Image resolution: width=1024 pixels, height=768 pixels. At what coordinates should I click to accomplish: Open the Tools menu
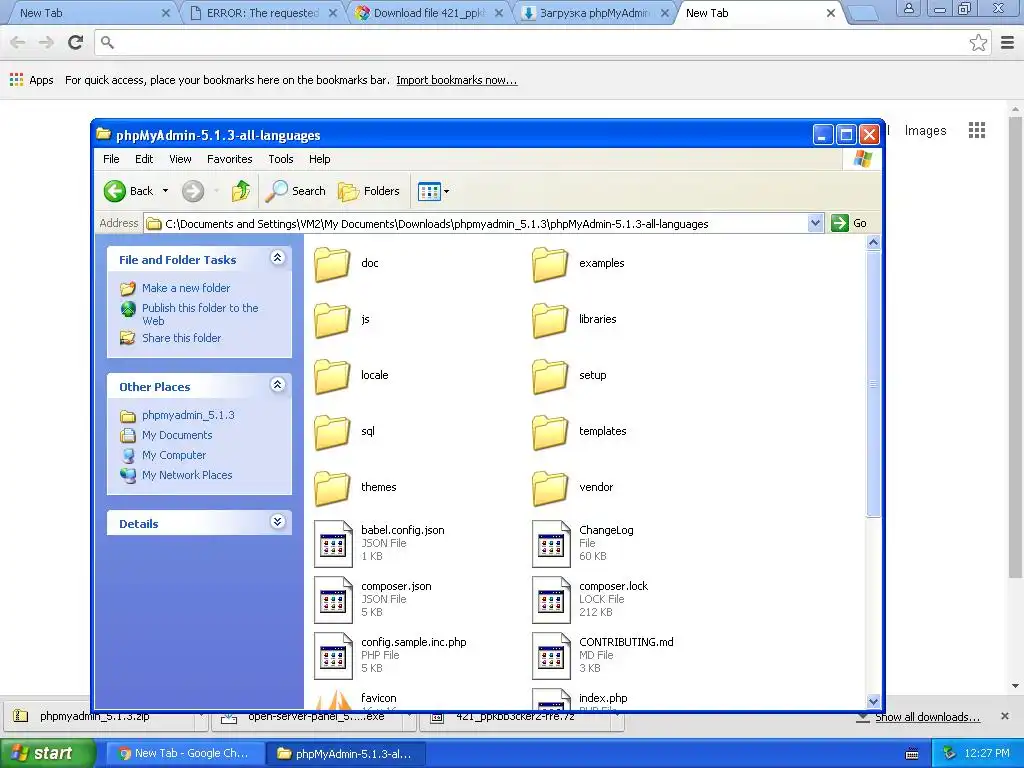tap(281, 159)
